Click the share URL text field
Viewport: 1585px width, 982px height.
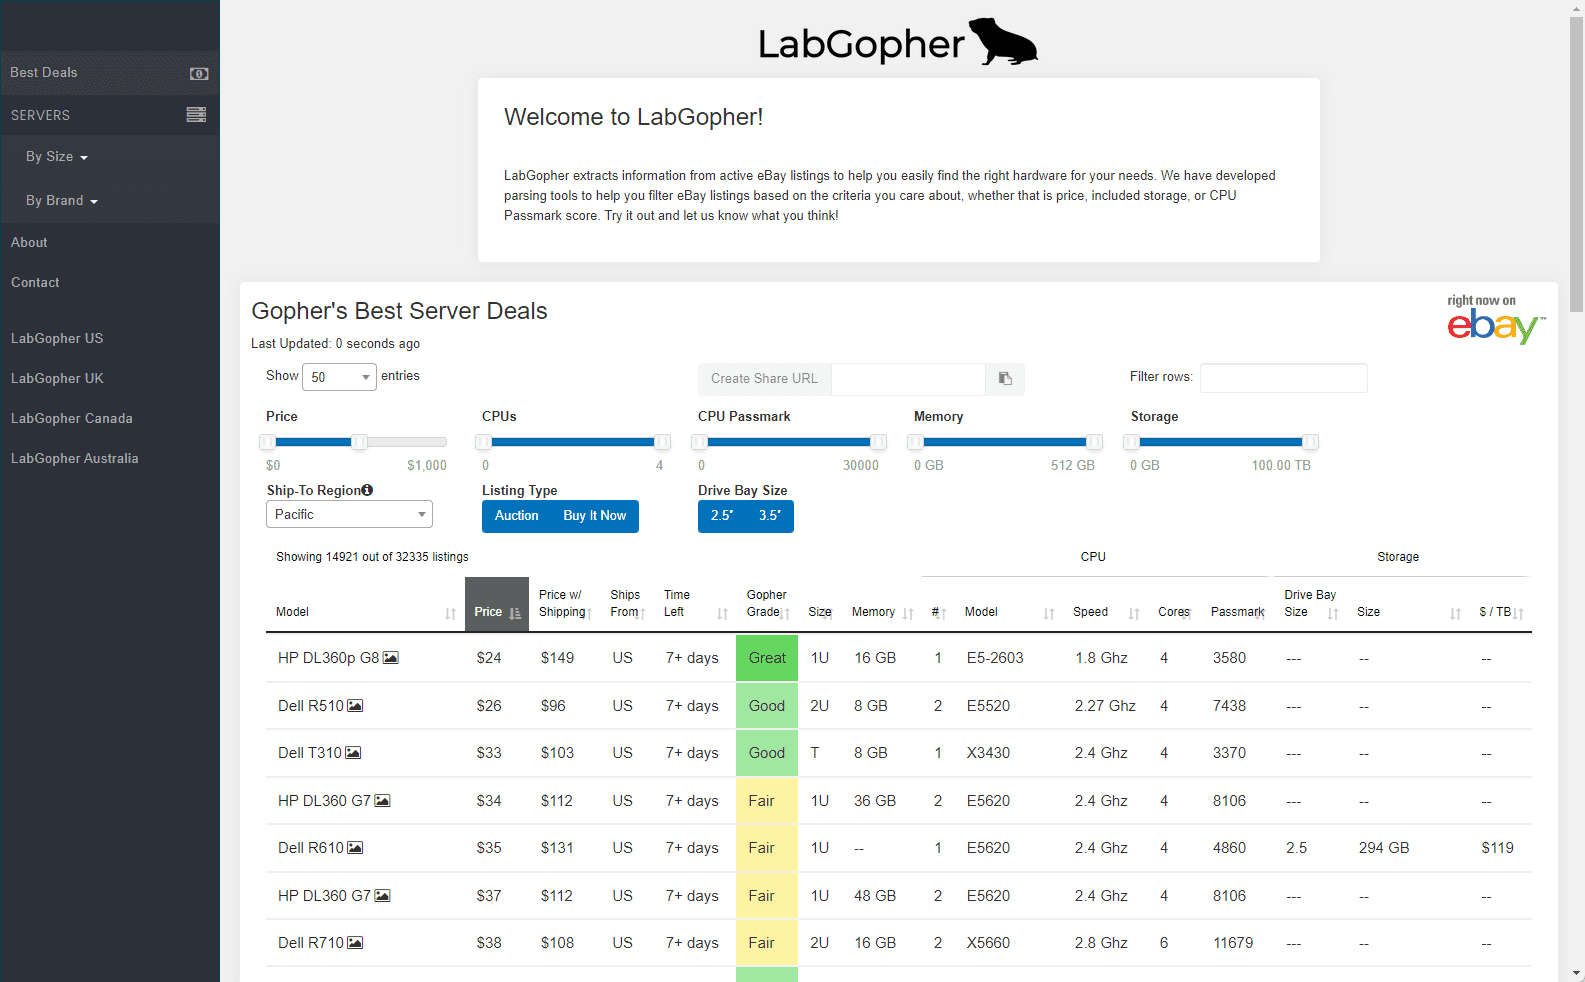(908, 379)
